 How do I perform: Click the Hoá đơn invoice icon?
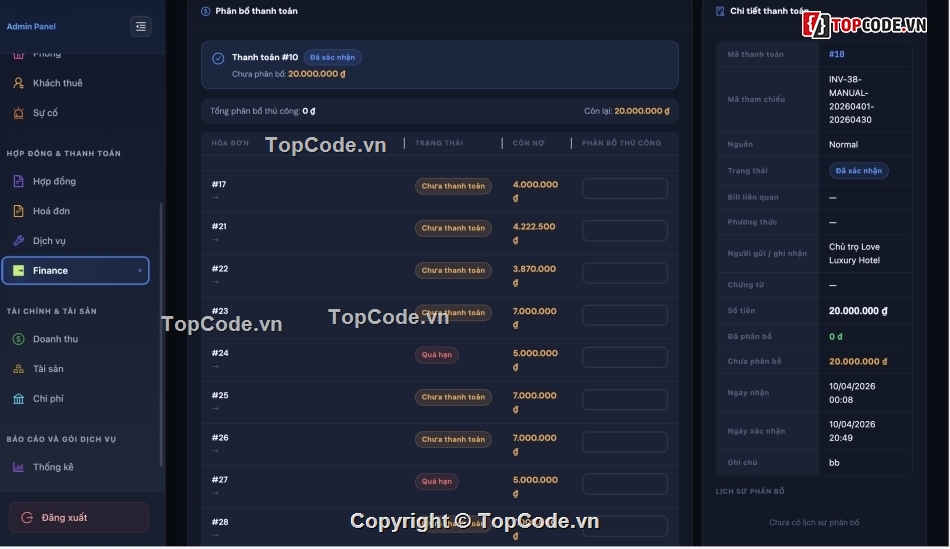tap(18, 211)
